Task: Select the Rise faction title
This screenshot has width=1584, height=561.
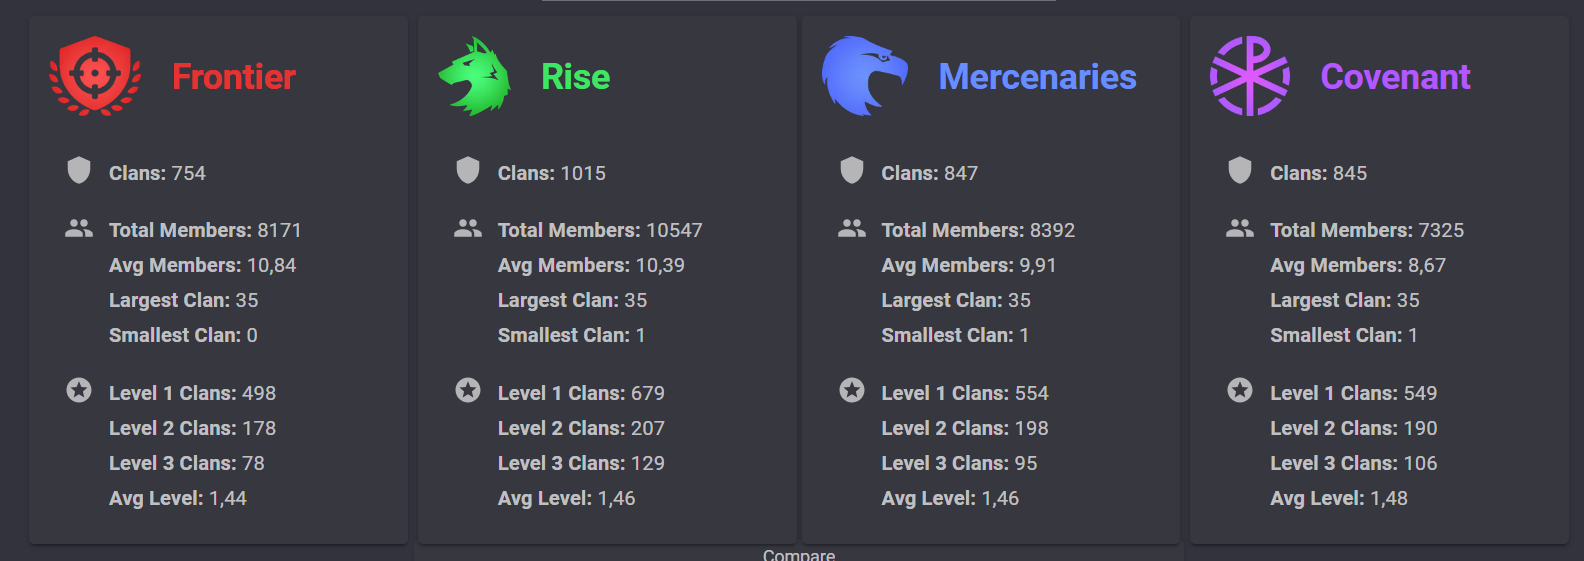Action: point(576,77)
